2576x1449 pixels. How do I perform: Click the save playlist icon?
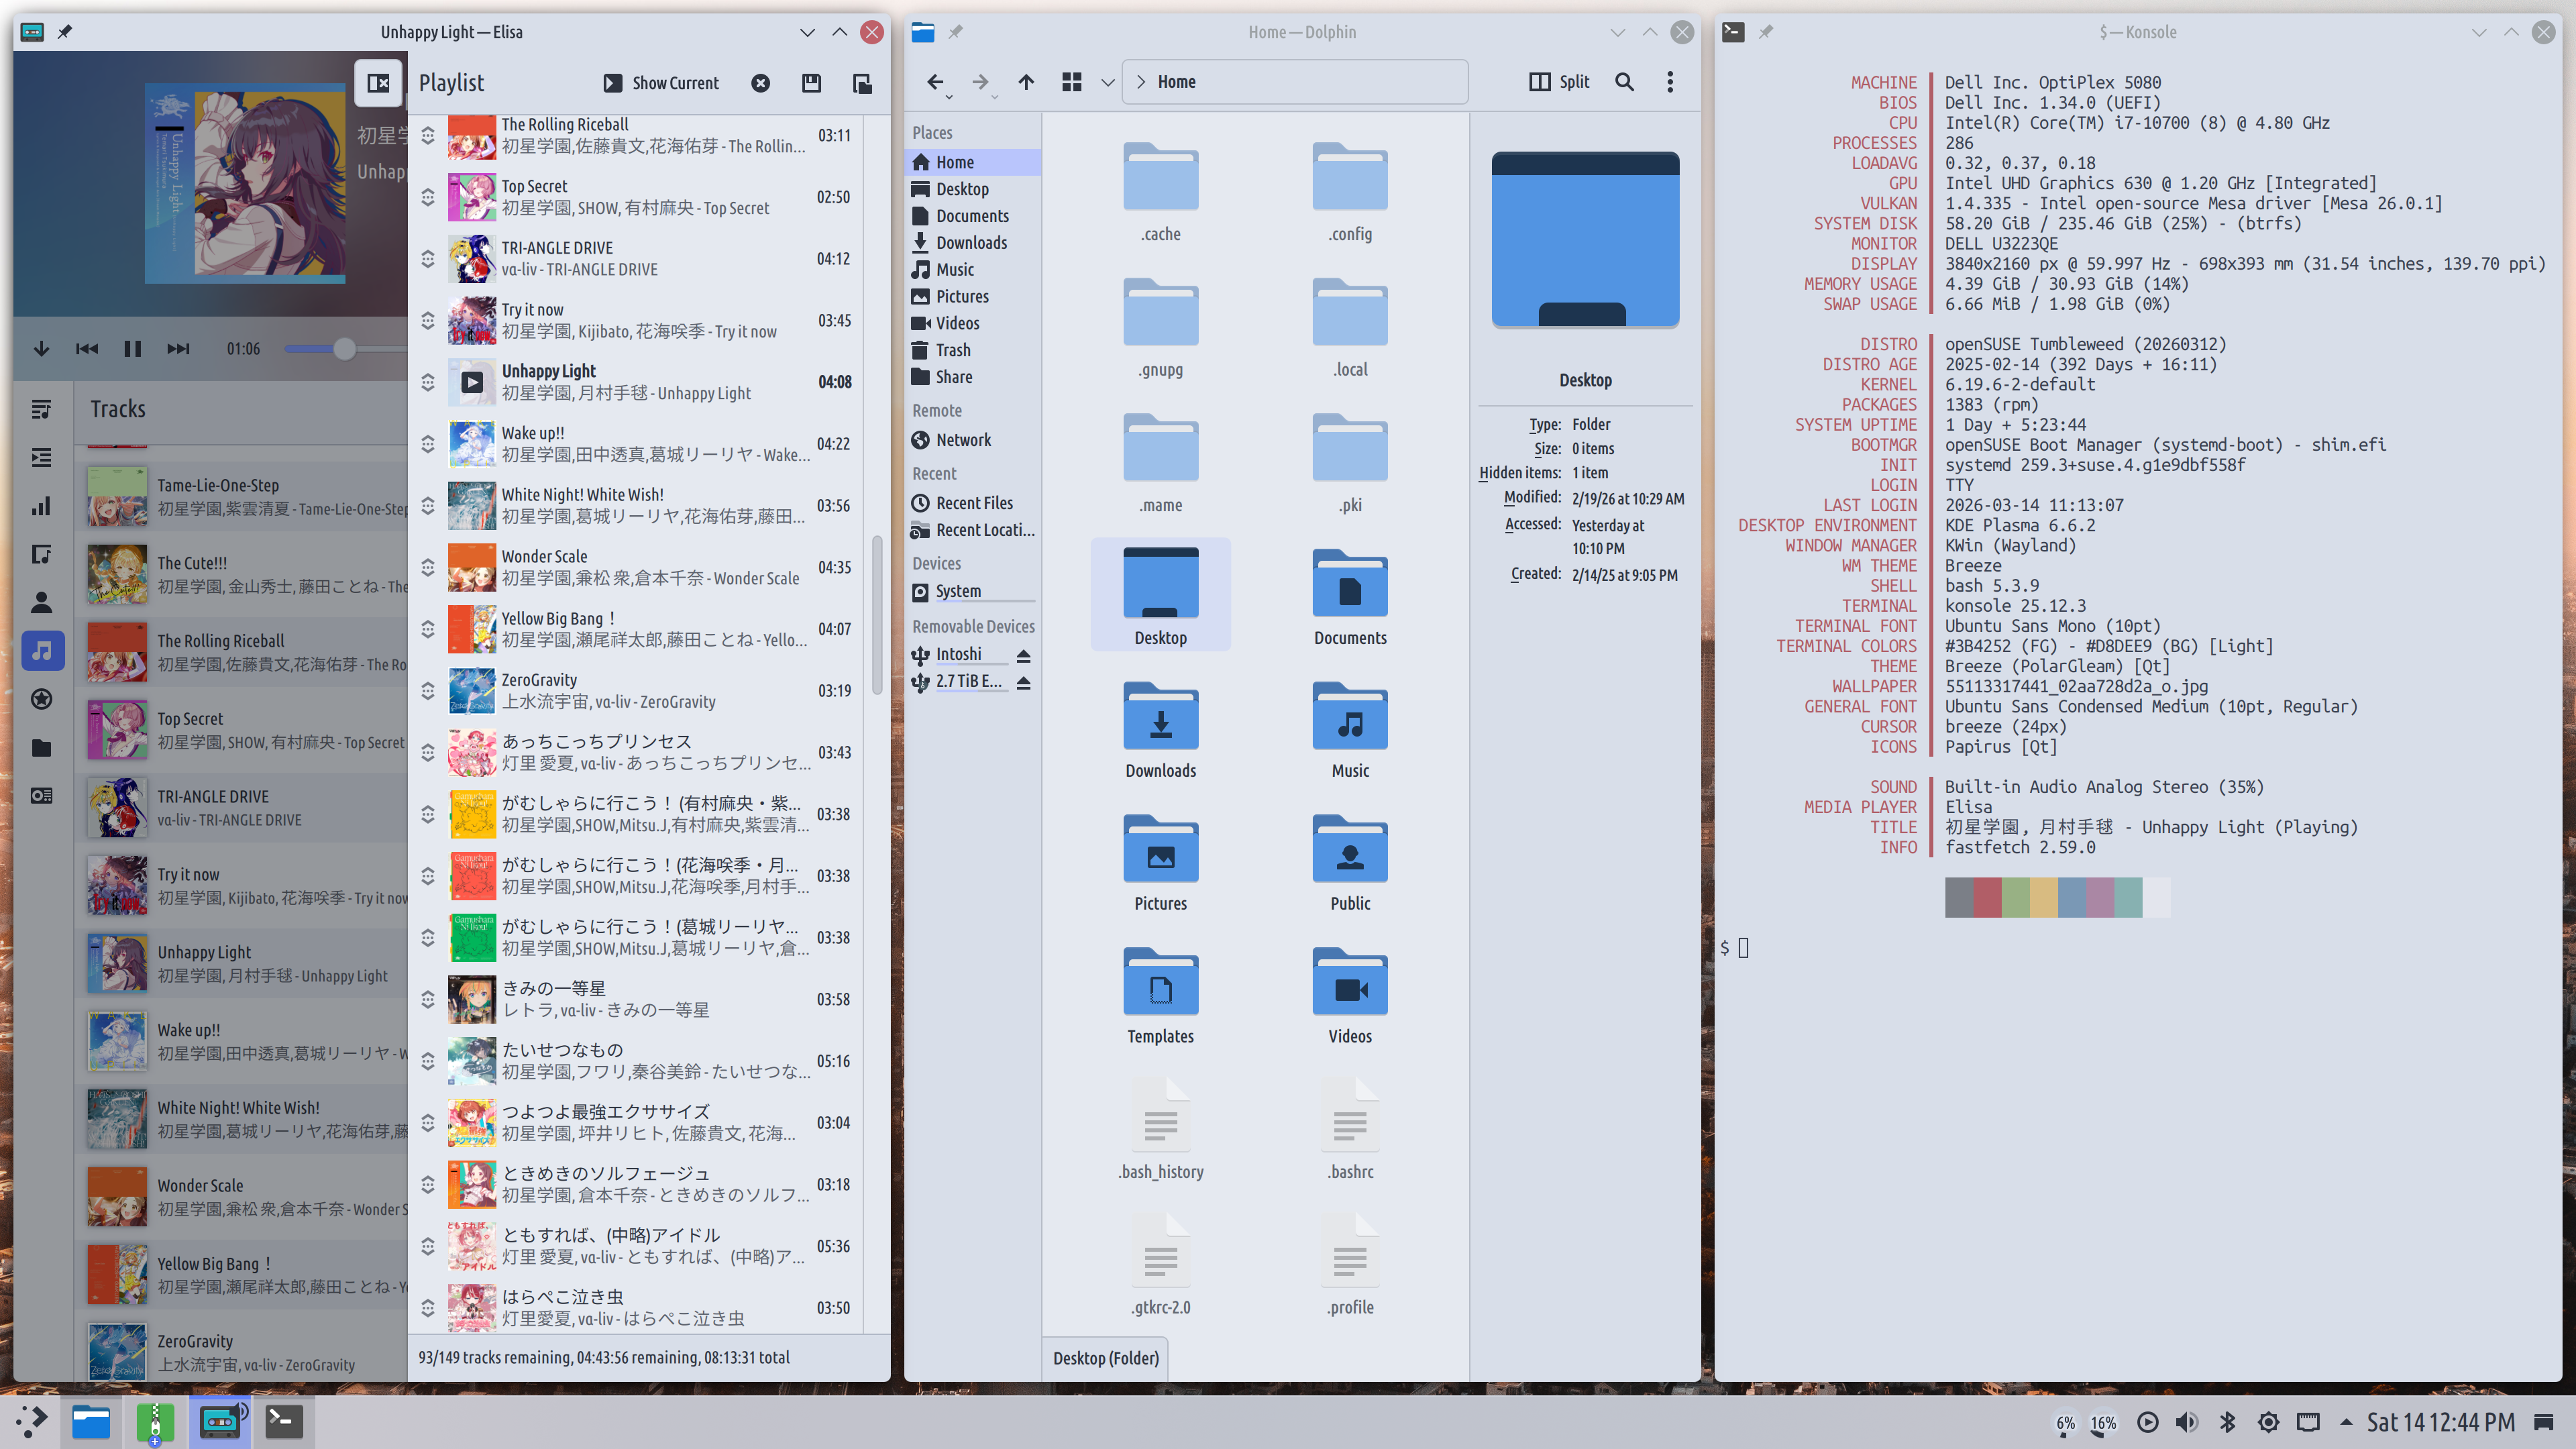click(811, 83)
